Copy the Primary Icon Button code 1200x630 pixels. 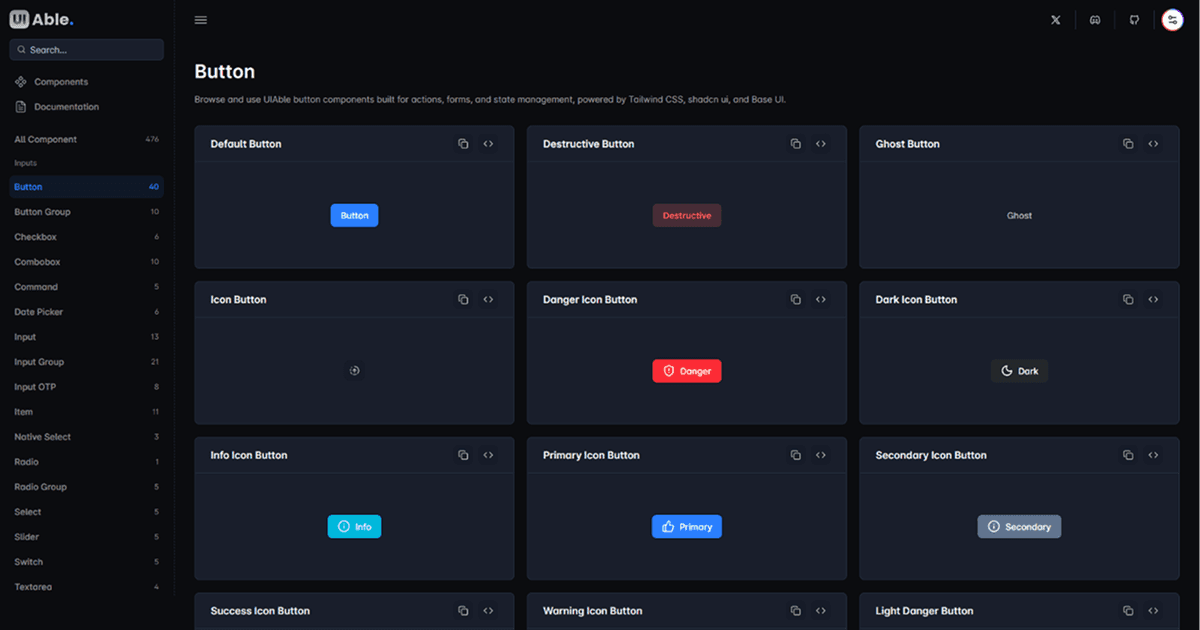[x=796, y=455]
